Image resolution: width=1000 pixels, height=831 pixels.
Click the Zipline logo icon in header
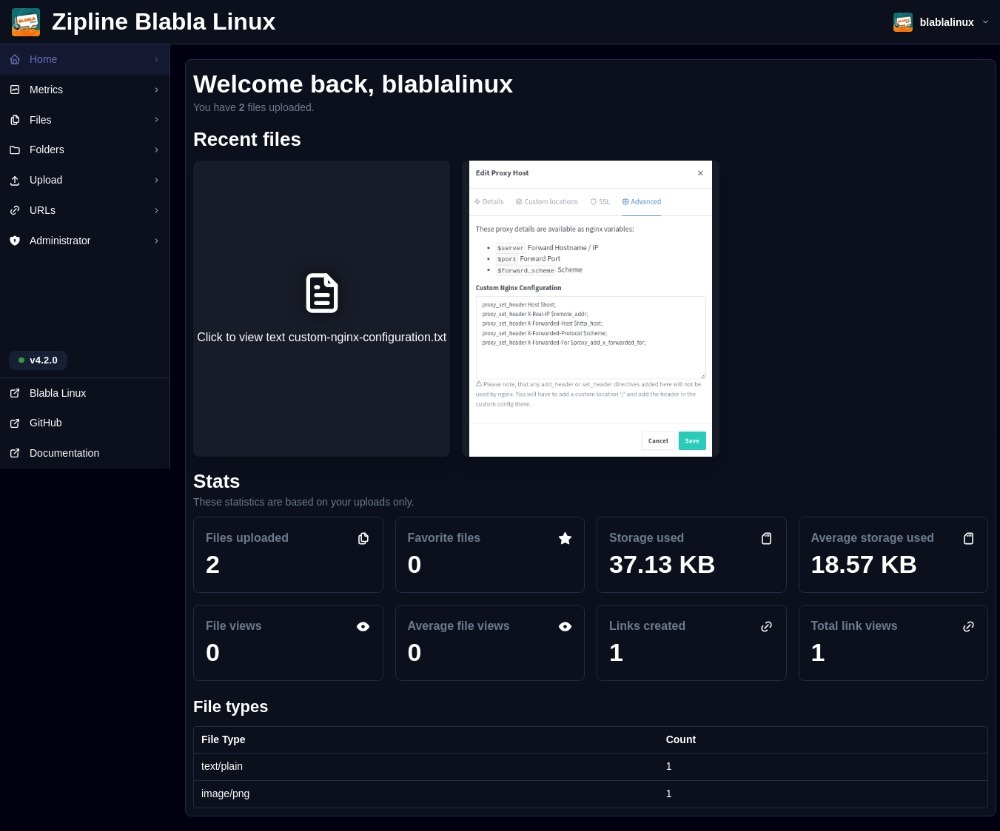pyautogui.click(x=26, y=22)
